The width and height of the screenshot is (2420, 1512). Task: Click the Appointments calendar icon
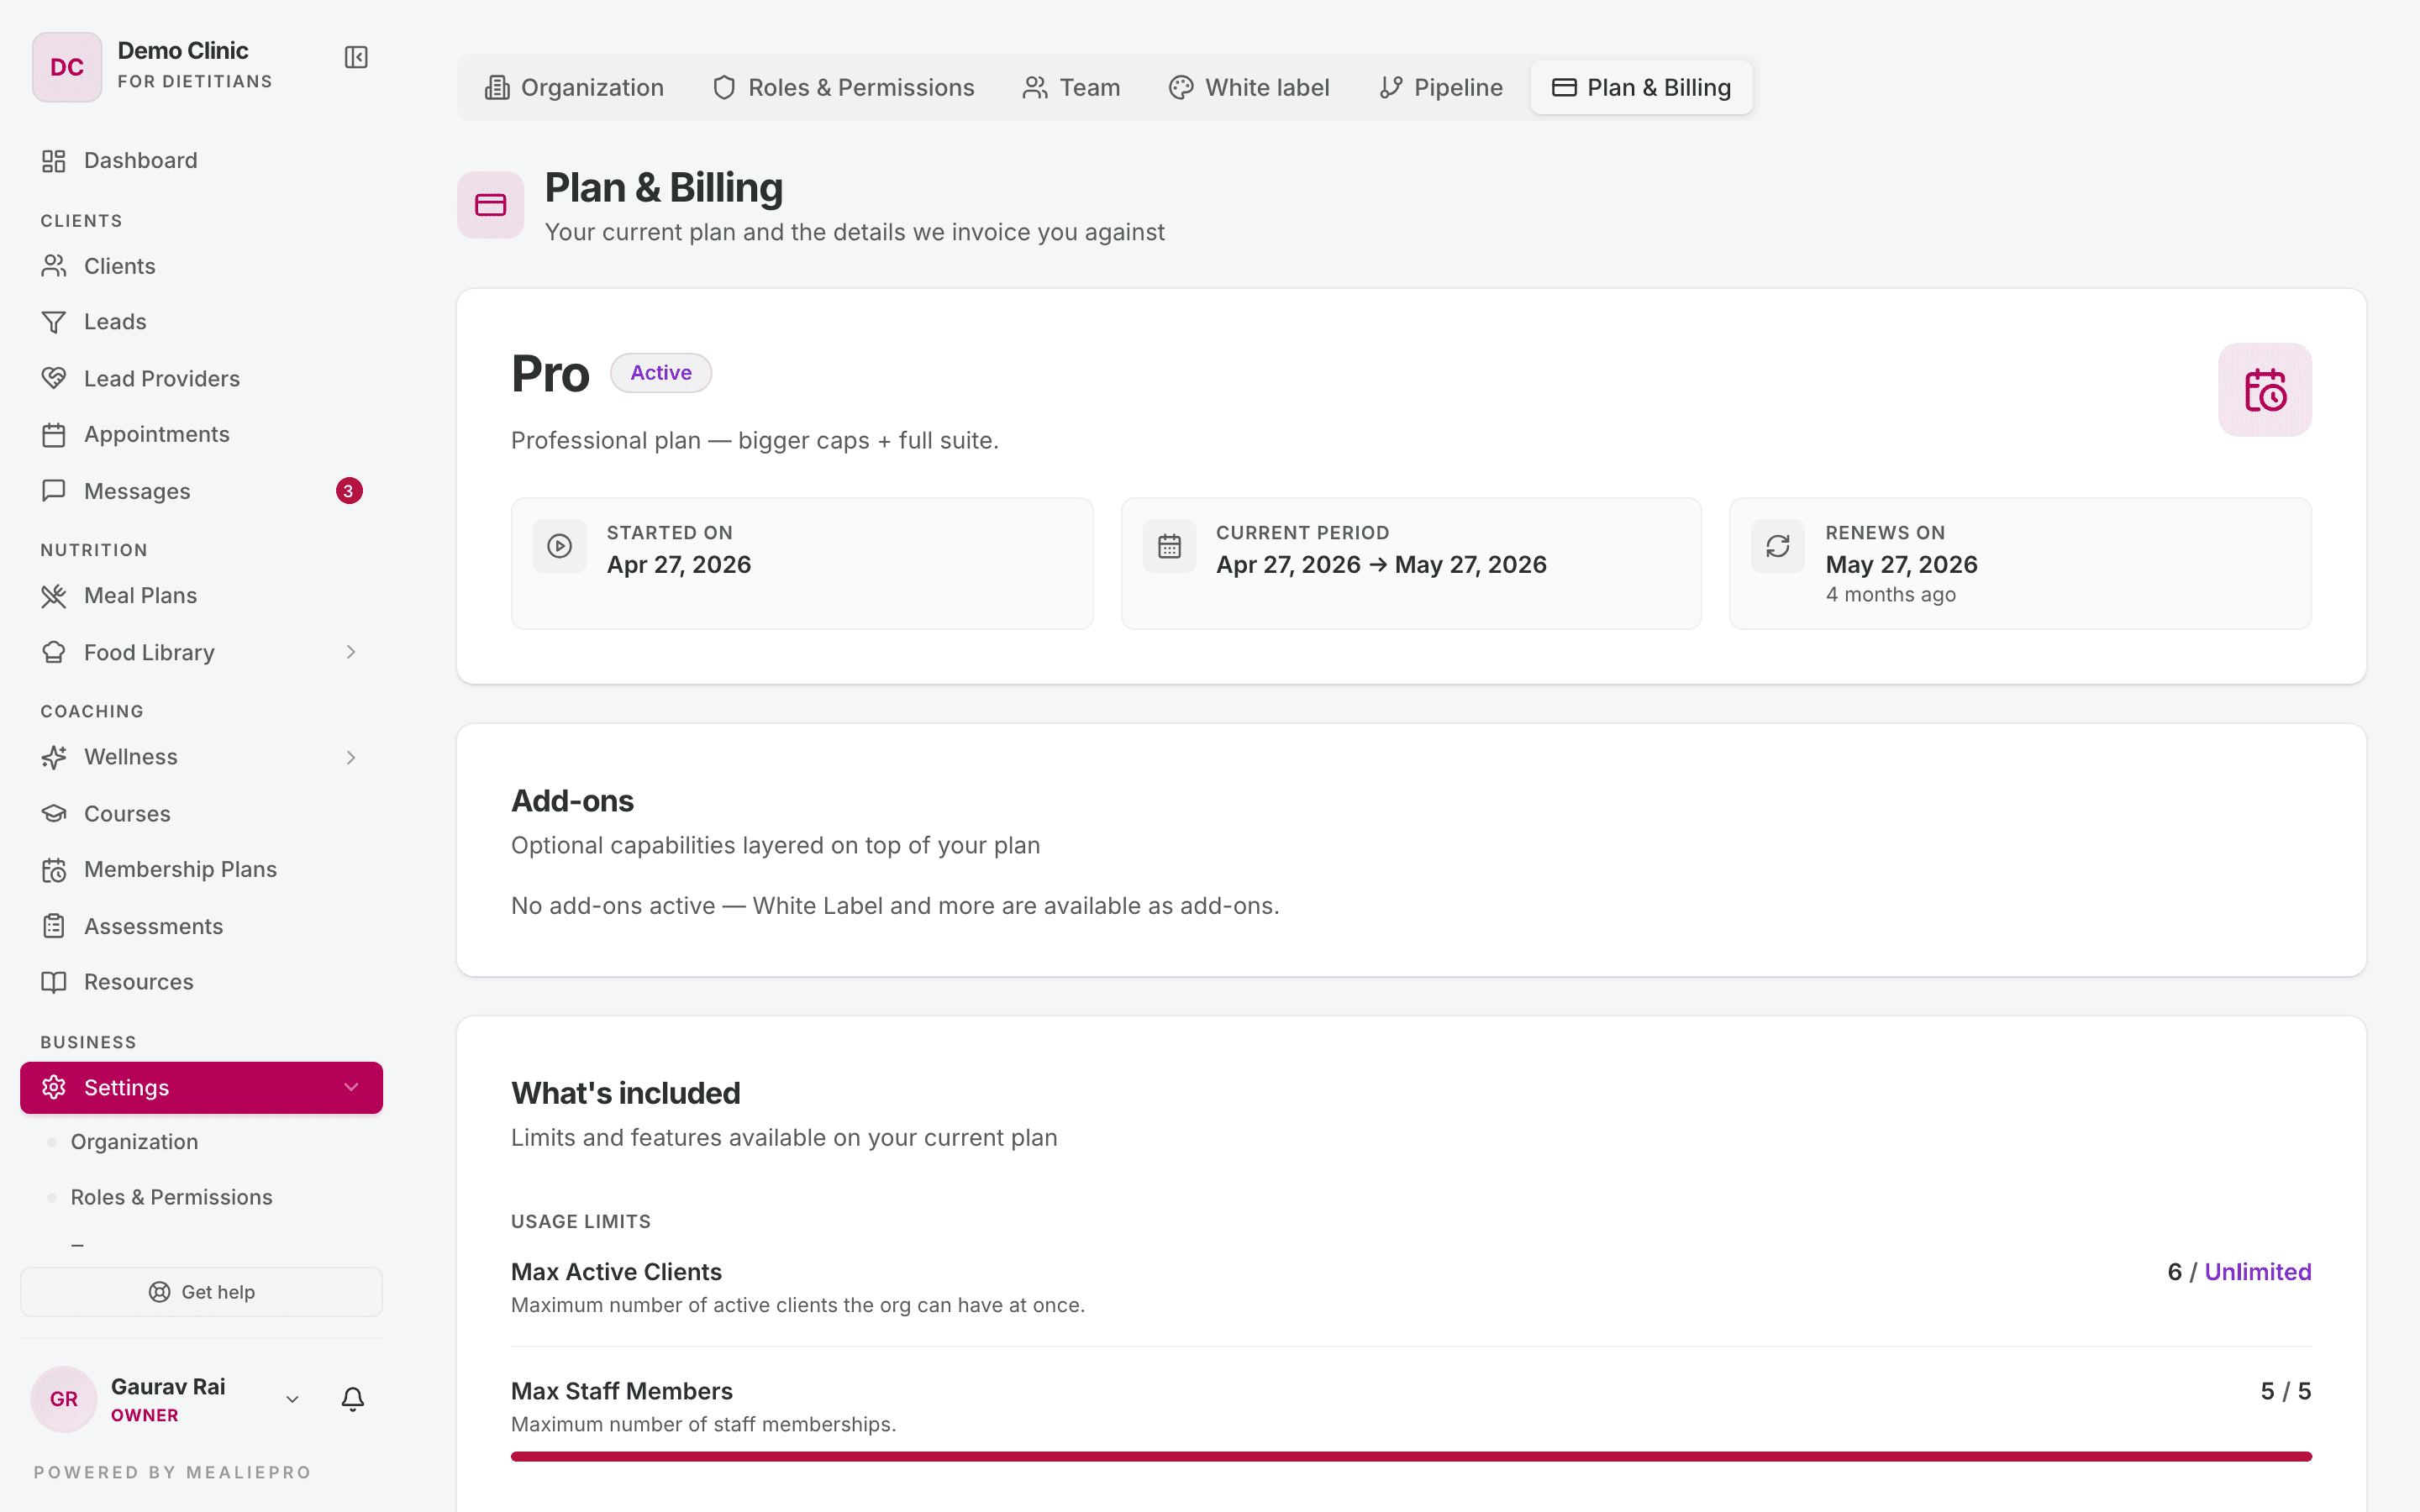[54, 435]
